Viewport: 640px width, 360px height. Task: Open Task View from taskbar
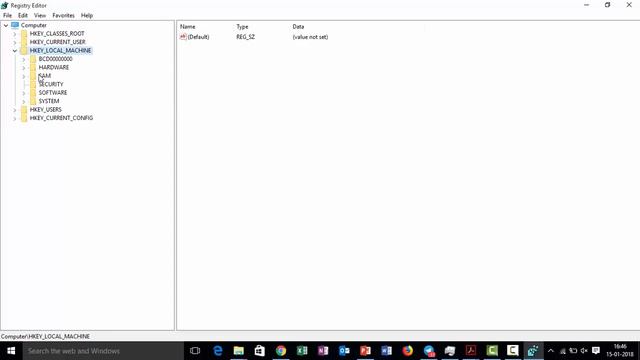click(x=195, y=351)
